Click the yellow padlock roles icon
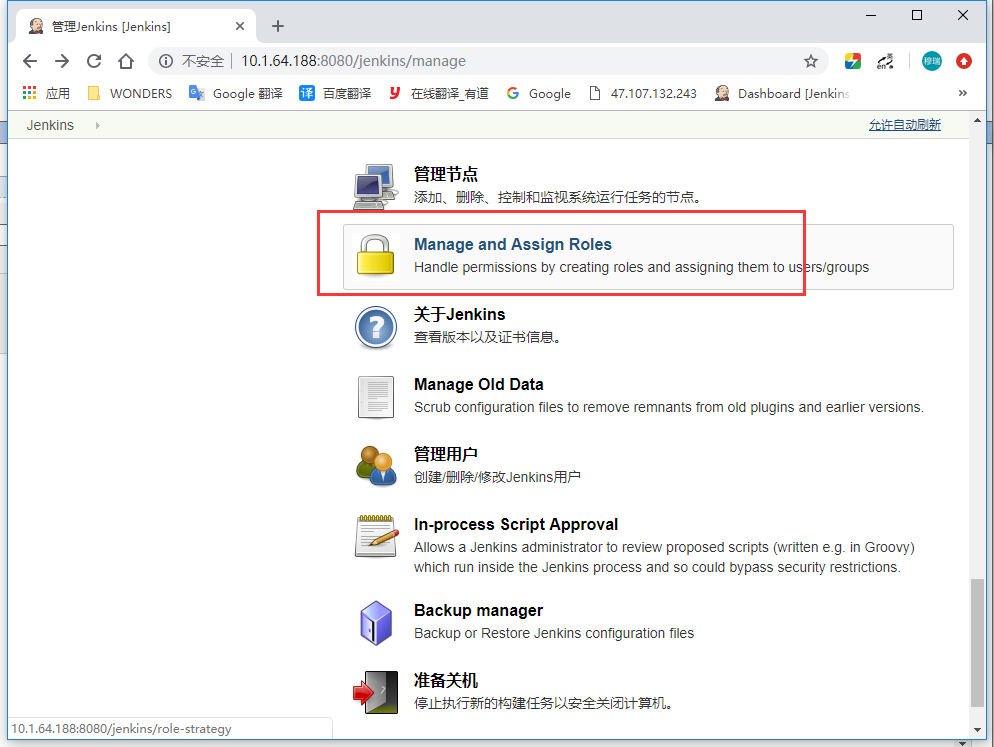Screen dimensions: 994x747 coord(375,256)
